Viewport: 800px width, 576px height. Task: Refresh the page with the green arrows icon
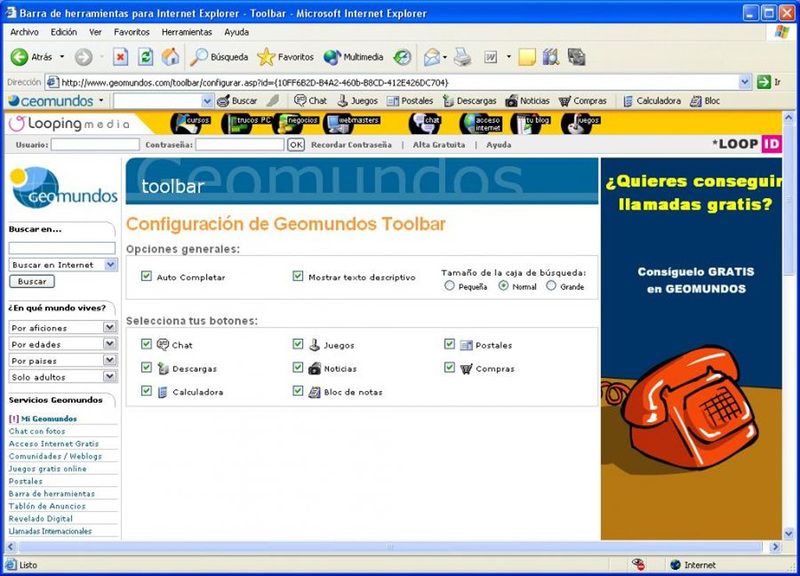[145, 57]
